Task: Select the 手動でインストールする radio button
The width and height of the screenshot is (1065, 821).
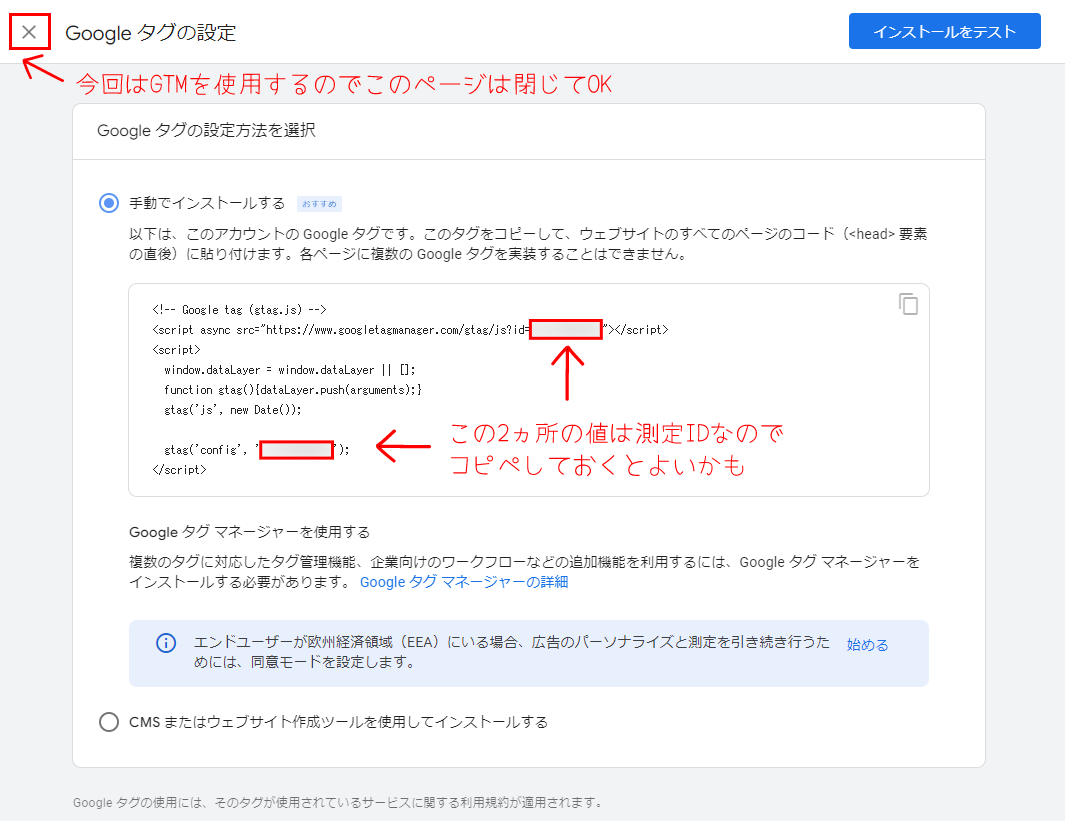Action: tap(109, 204)
